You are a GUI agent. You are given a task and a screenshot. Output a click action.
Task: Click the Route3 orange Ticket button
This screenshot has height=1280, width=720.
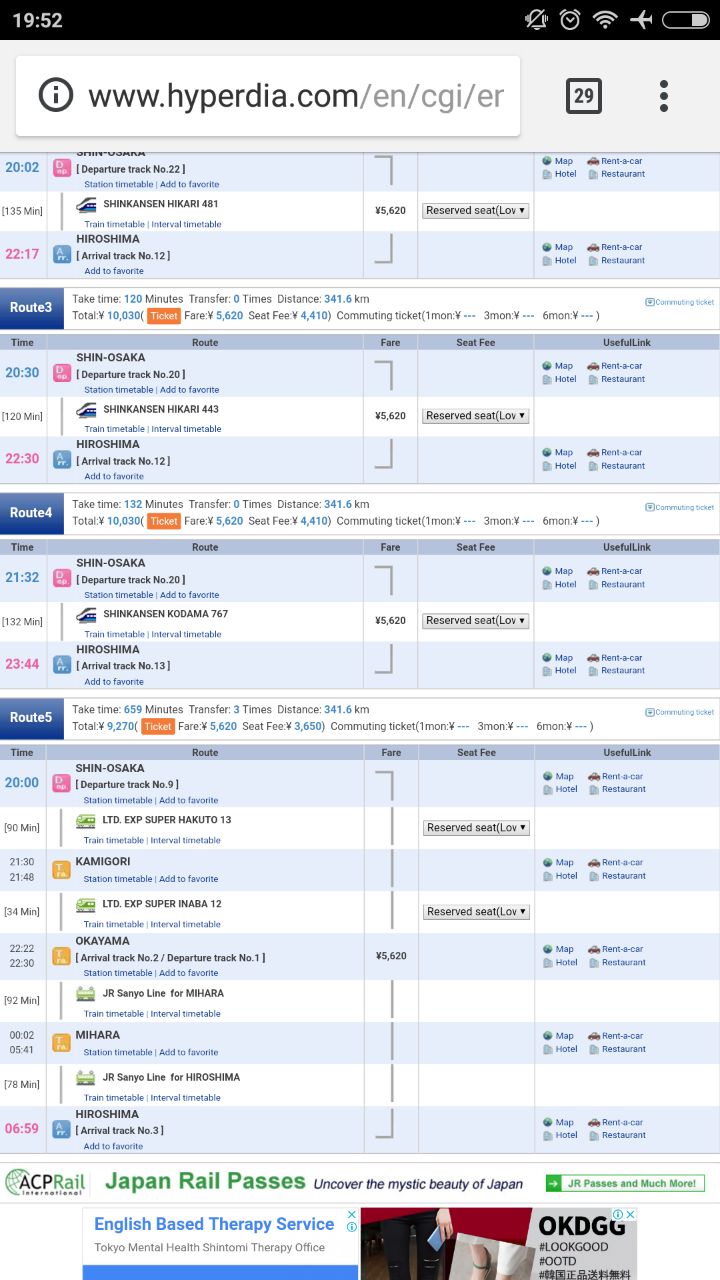coord(164,315)
